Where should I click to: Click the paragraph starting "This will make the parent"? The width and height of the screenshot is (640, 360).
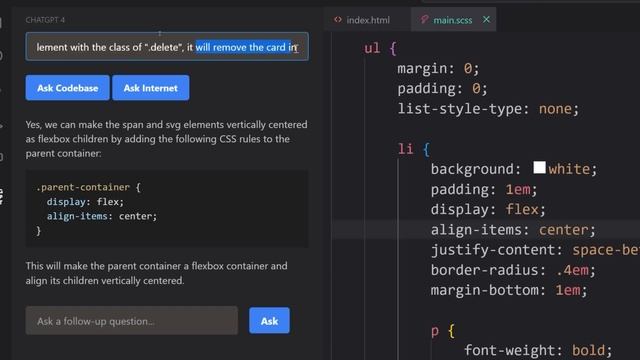coord(157,273)
